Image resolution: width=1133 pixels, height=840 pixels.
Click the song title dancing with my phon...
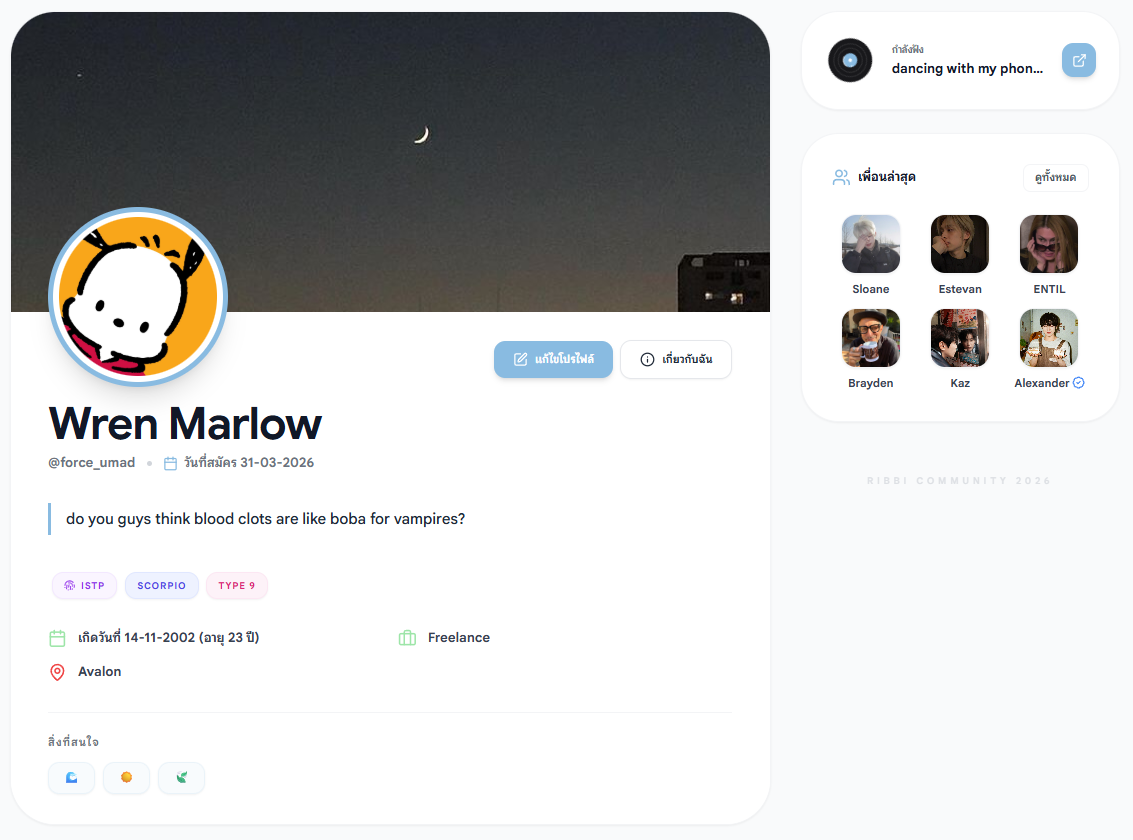pos(967,69)
